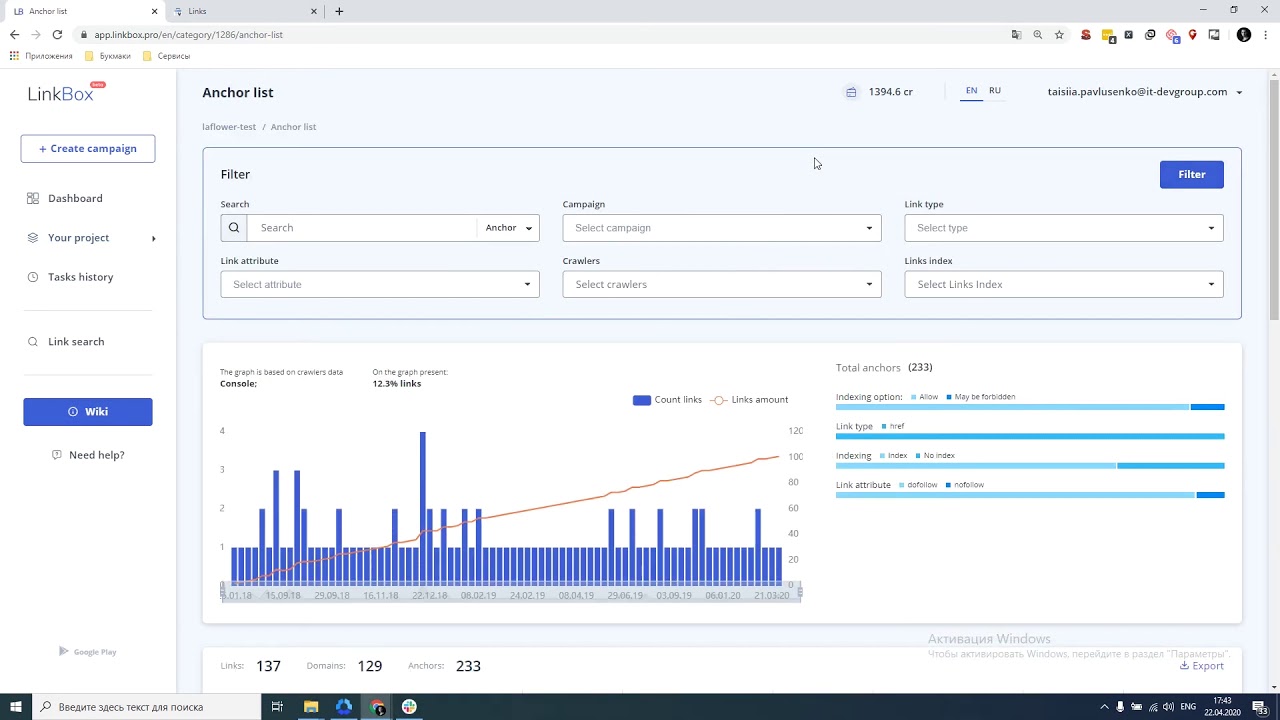Open the Букмаки bookmarks folder

click(x=108, y=56)
